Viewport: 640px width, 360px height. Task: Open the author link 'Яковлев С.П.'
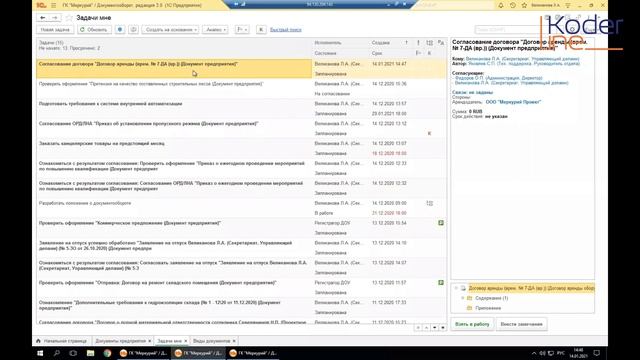point(524,64)
